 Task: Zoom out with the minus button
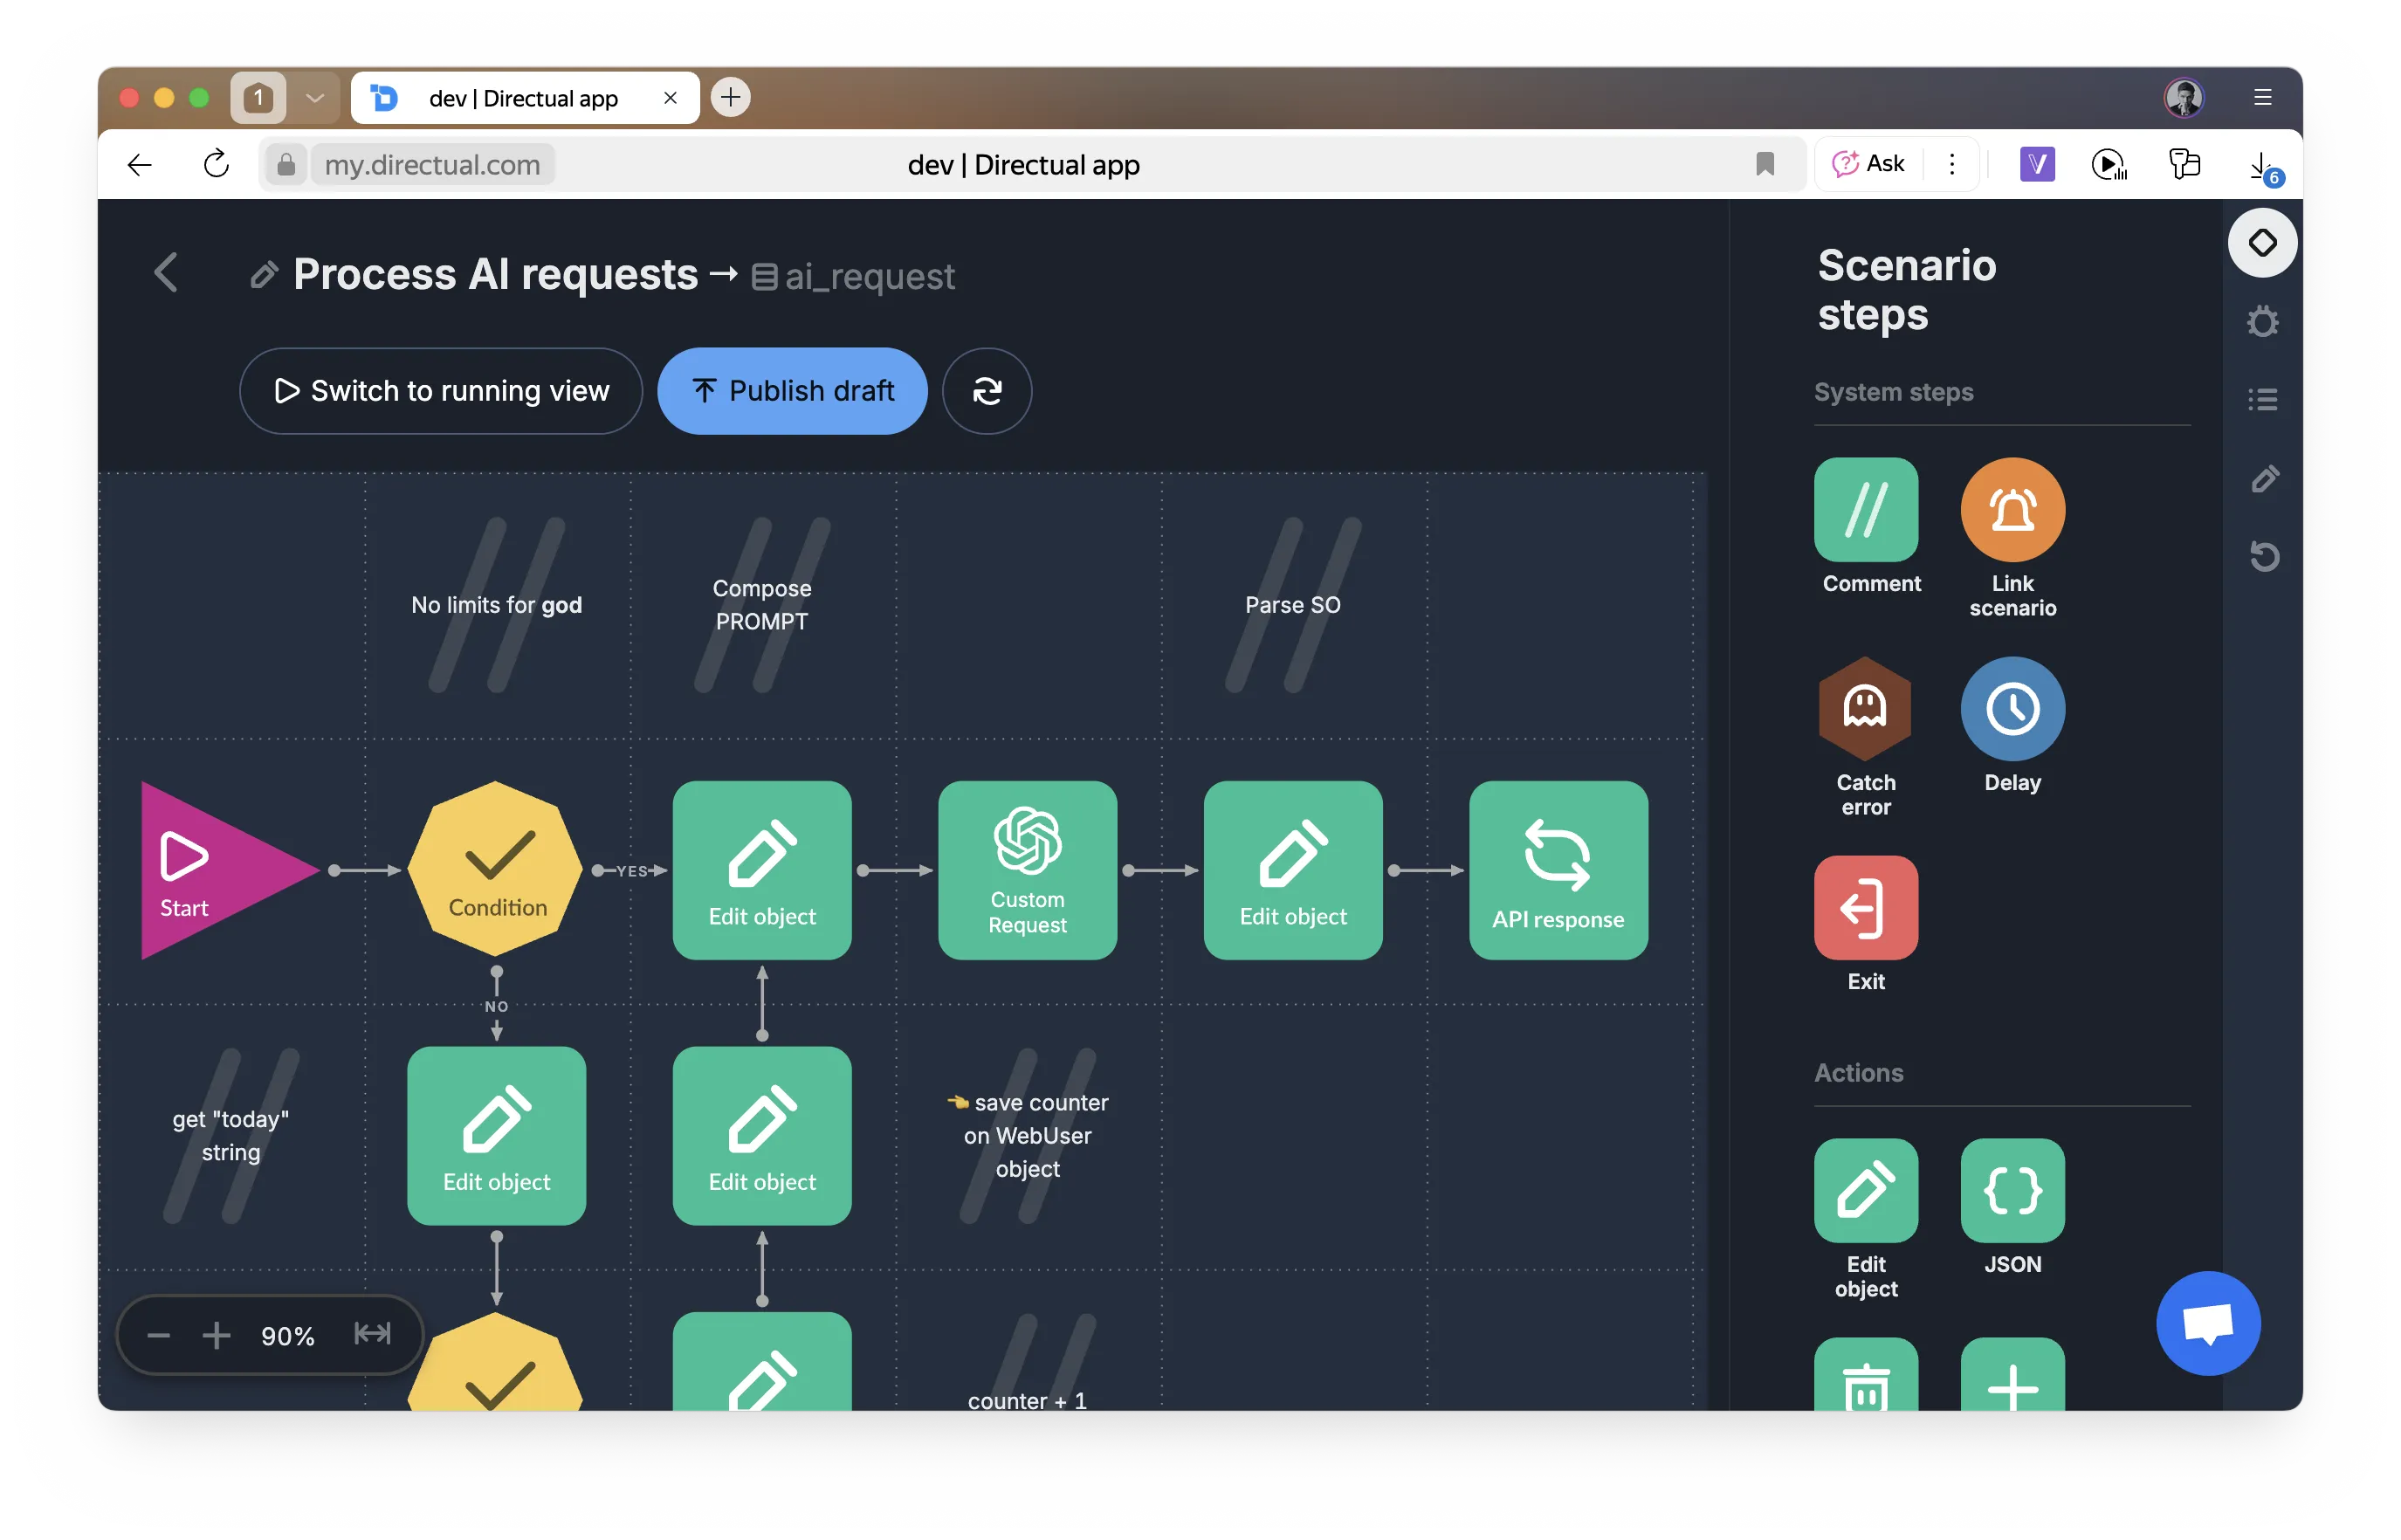pos(158,1335)
